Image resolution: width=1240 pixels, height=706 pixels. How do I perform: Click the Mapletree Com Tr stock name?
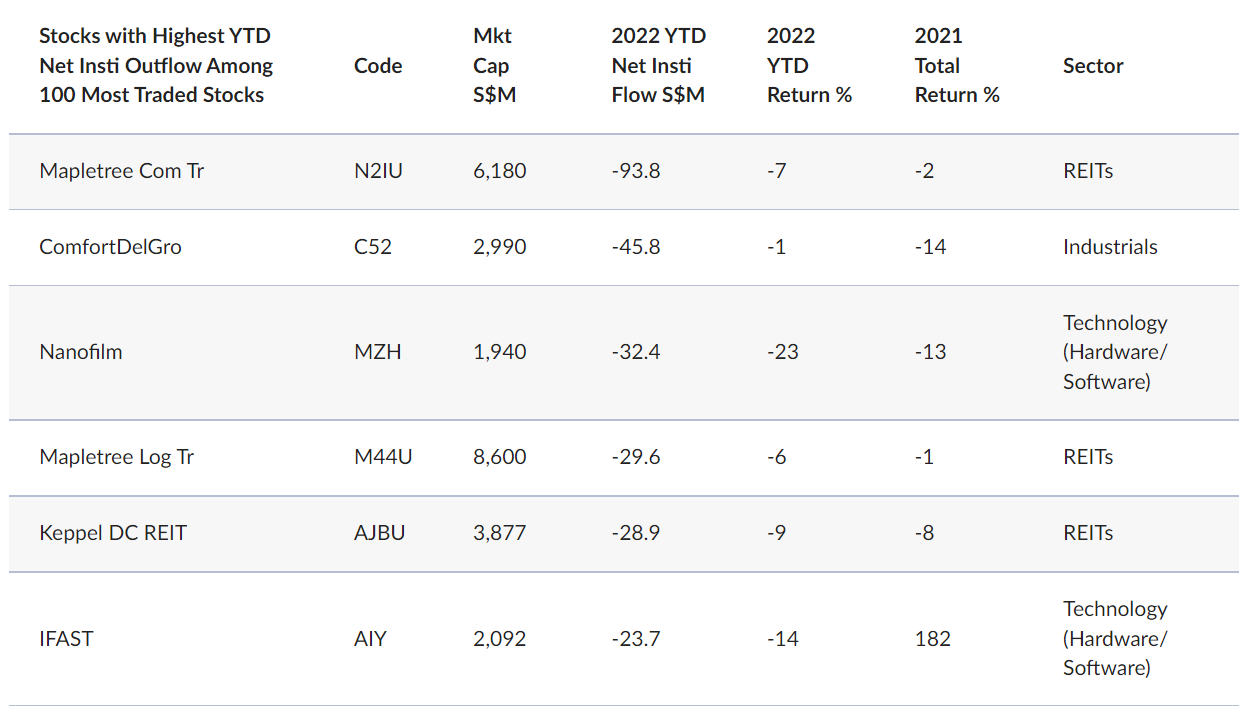click(x=121, y=171)
